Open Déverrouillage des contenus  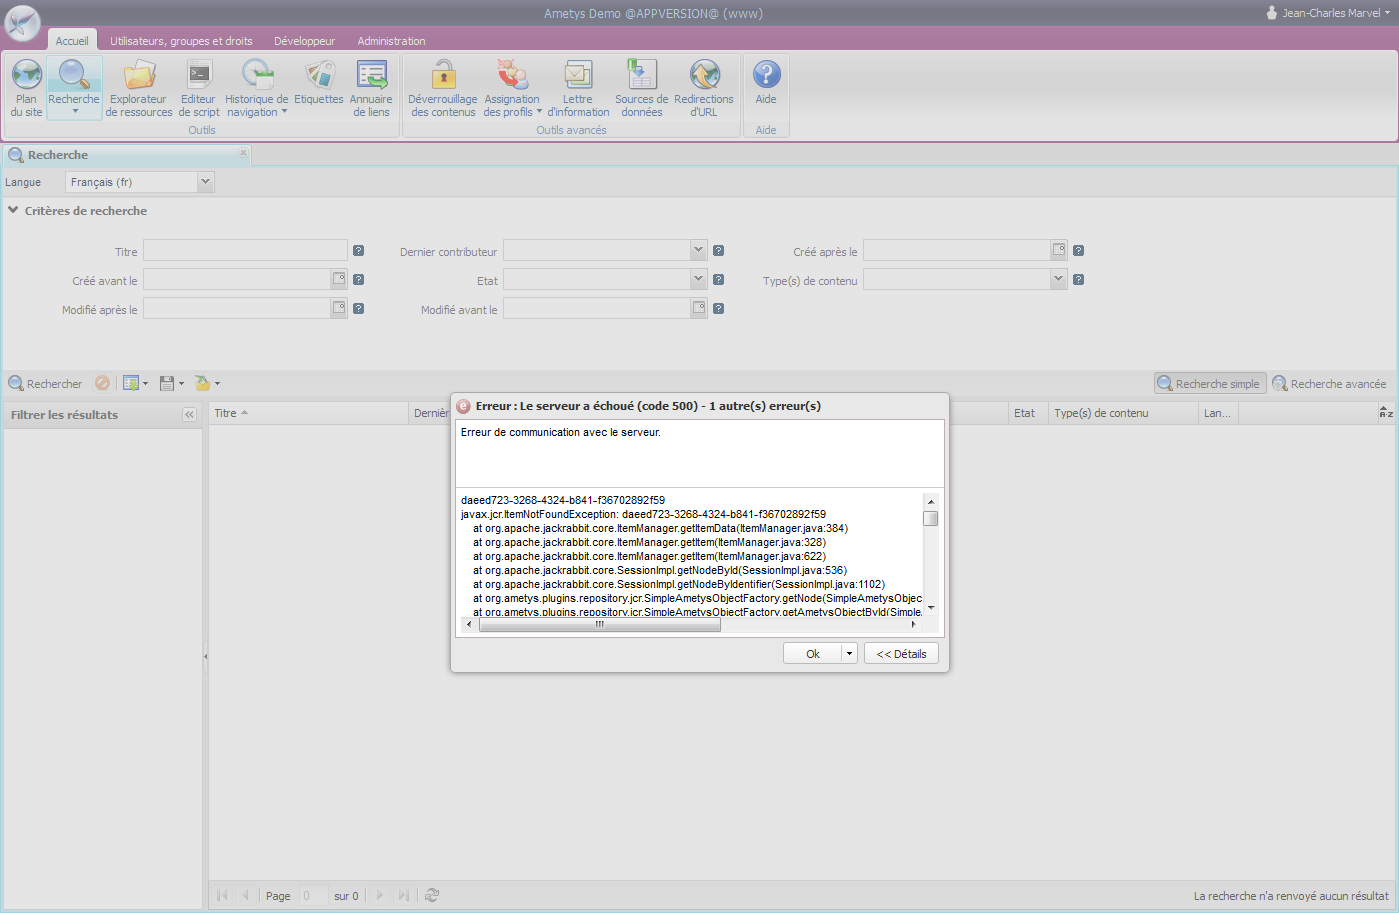(443, 88)
